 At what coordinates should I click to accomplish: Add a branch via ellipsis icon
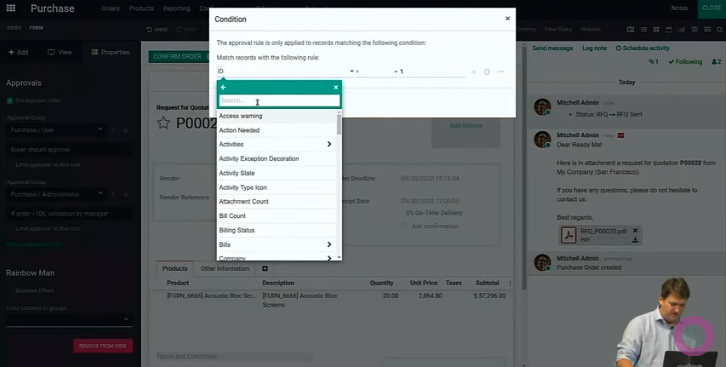click(x=501, y=72)
